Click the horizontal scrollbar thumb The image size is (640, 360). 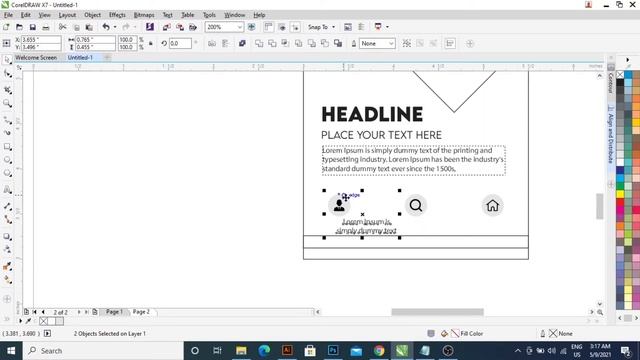(438, 312)
